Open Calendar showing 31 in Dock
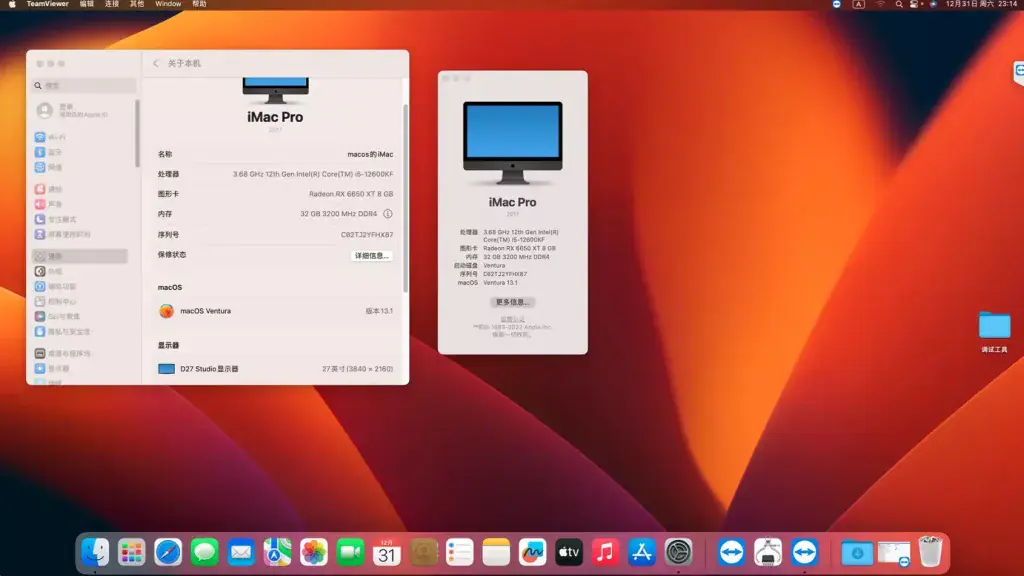 click(387, 552)
